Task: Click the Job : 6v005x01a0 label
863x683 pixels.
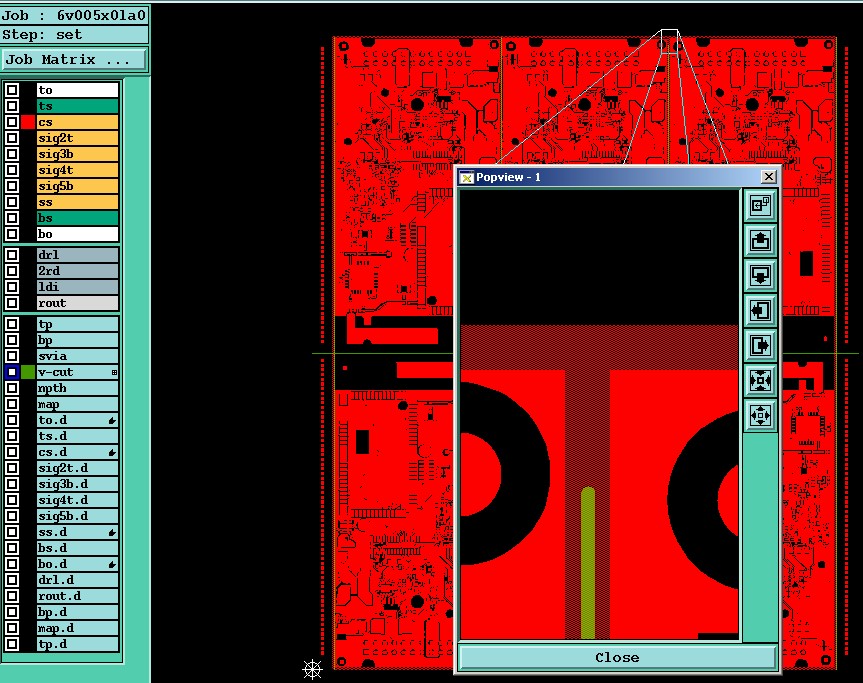Action: (x=74, y=15)
